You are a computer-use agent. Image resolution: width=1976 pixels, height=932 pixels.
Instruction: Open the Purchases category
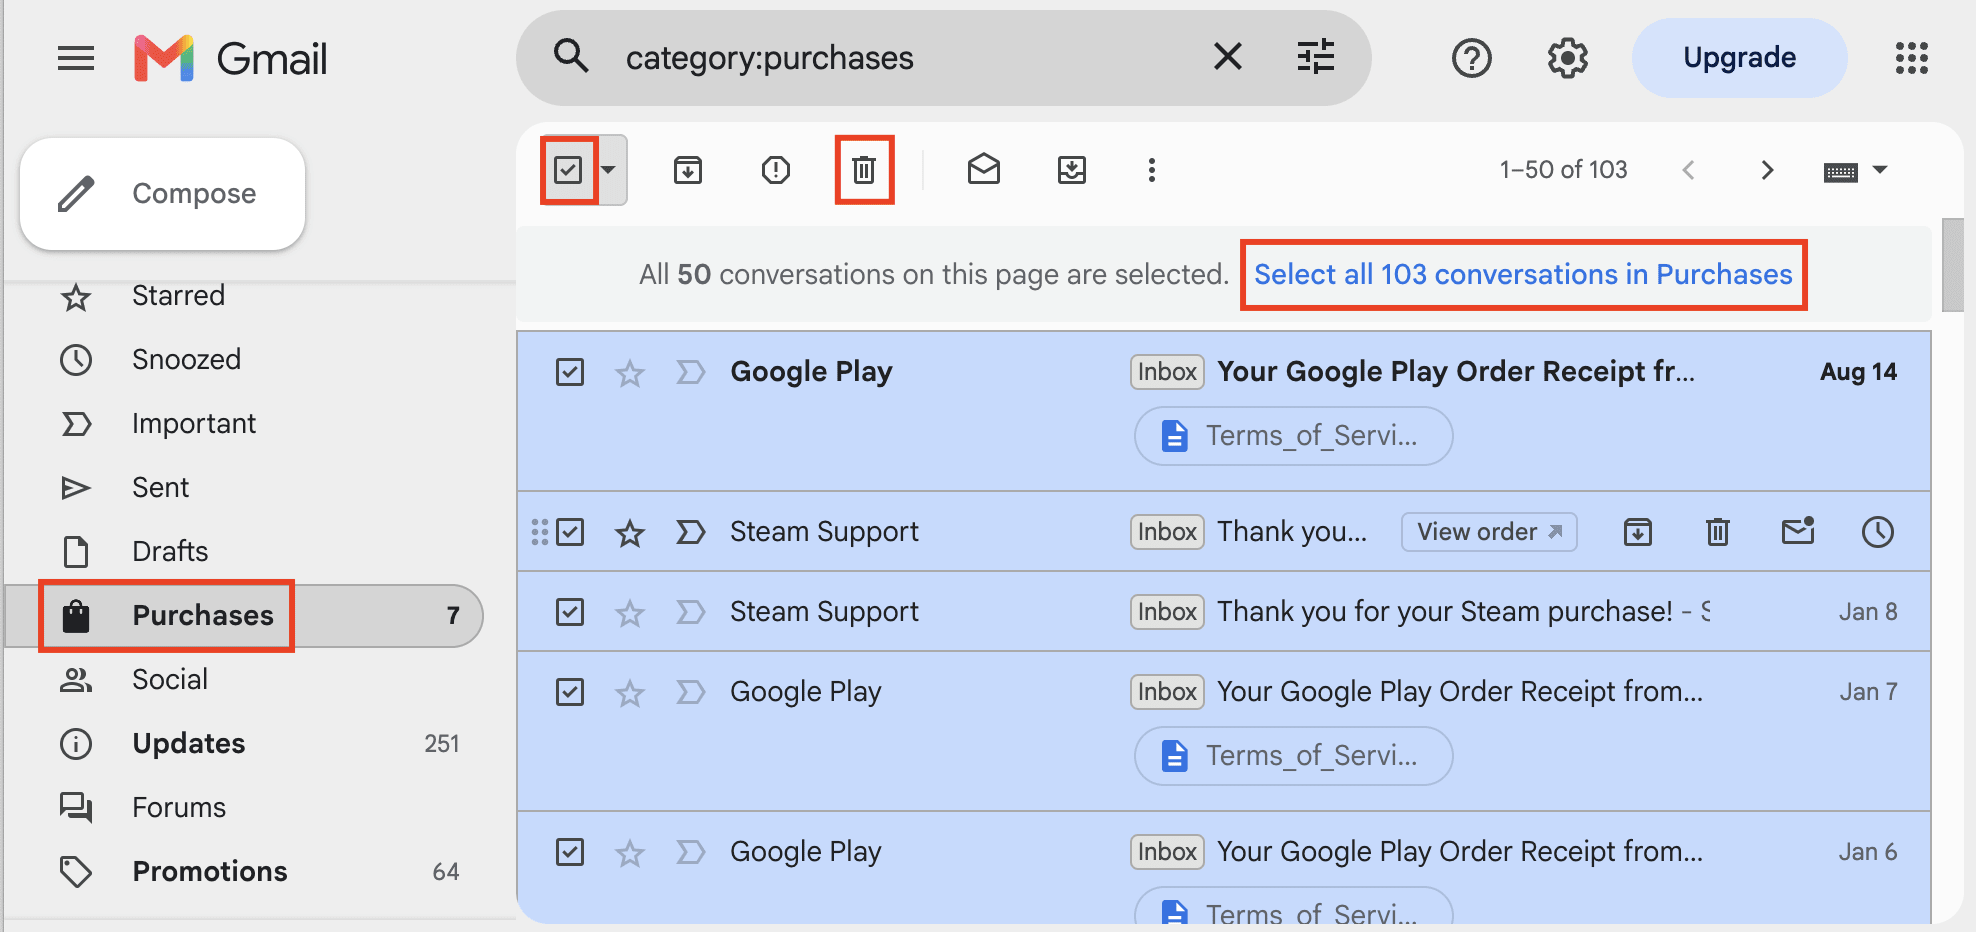(244, 616)
